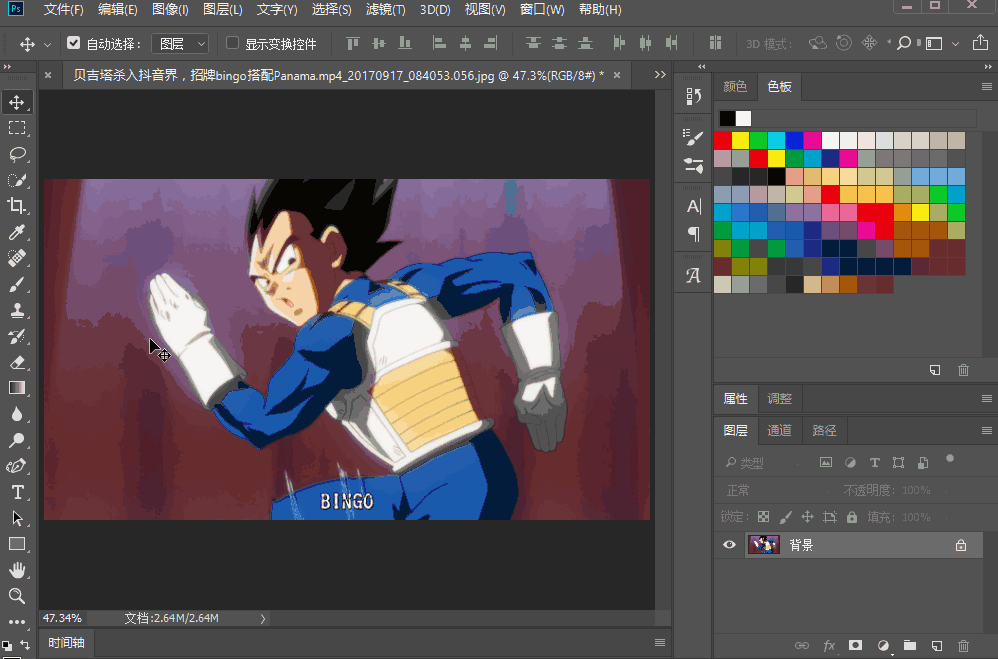Open the 滤镜(T) menu
This screenshot has width=998, height=659.
click(386, 10)
